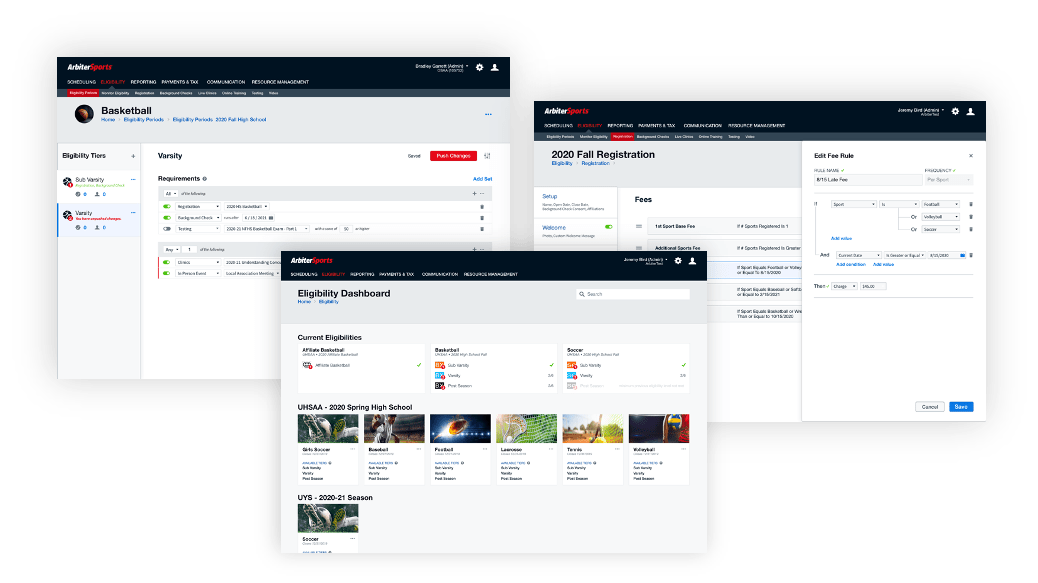Click user profile icon in Registration window
1038x583 pixels.
(x=970, y=111)
